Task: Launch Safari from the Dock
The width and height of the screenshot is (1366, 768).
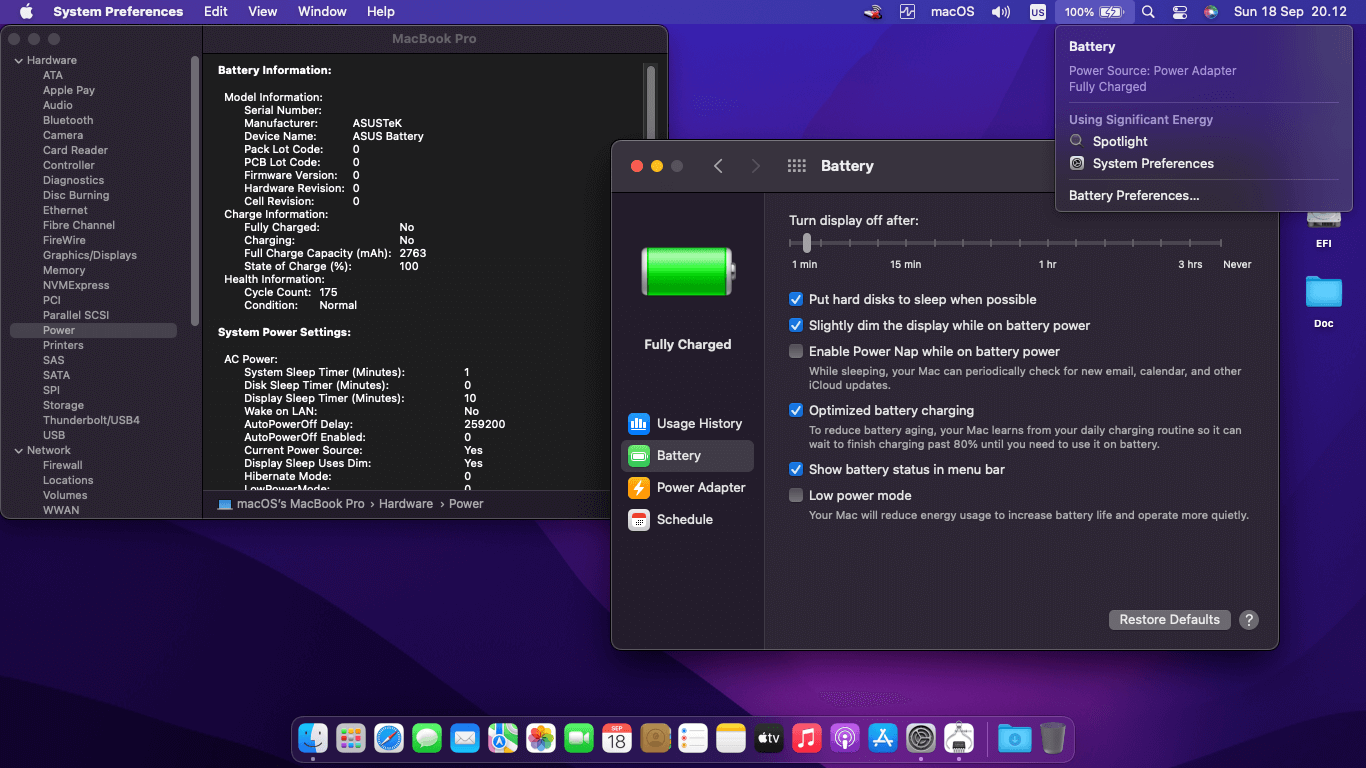Action: pyautogui.click(x=389, y=739)
